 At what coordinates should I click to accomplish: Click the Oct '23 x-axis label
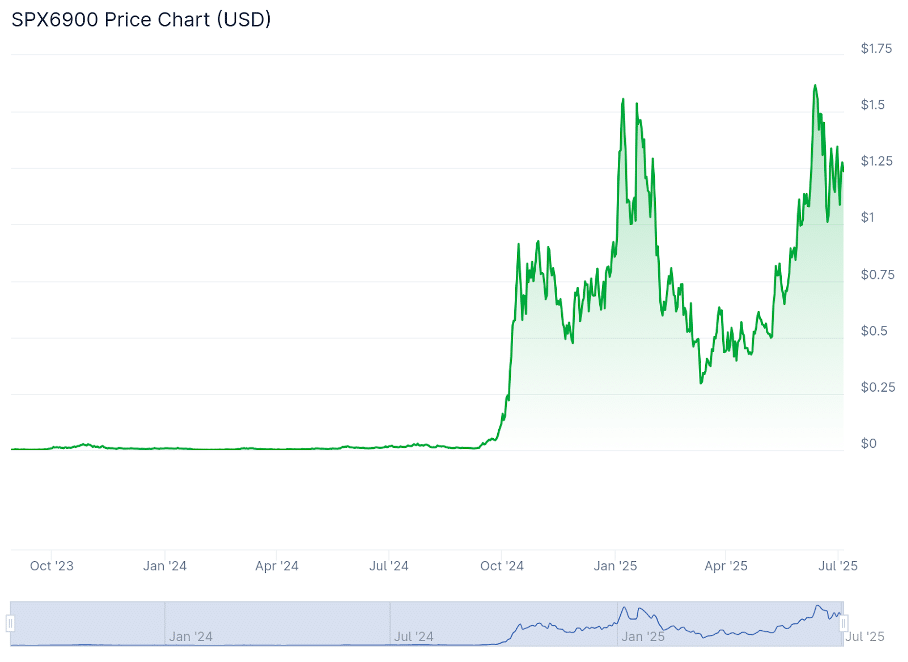pyautogui.click(x=52, y=566)
